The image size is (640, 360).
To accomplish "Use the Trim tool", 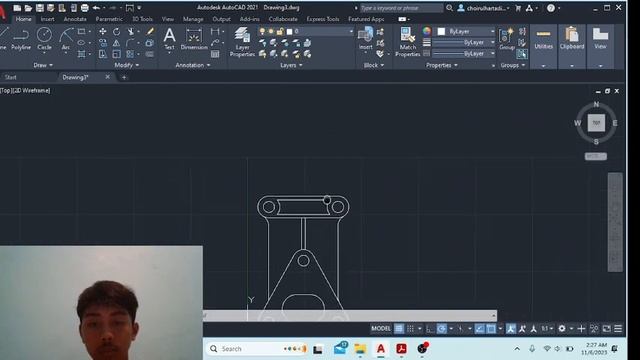I will [131, 31].
